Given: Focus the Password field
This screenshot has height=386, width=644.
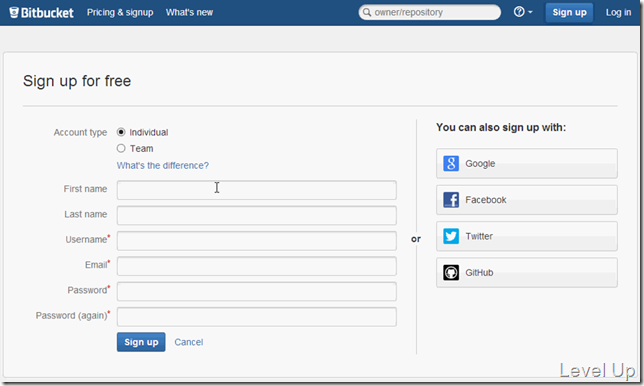Looking at the screenshot, I should coord(257,292).
